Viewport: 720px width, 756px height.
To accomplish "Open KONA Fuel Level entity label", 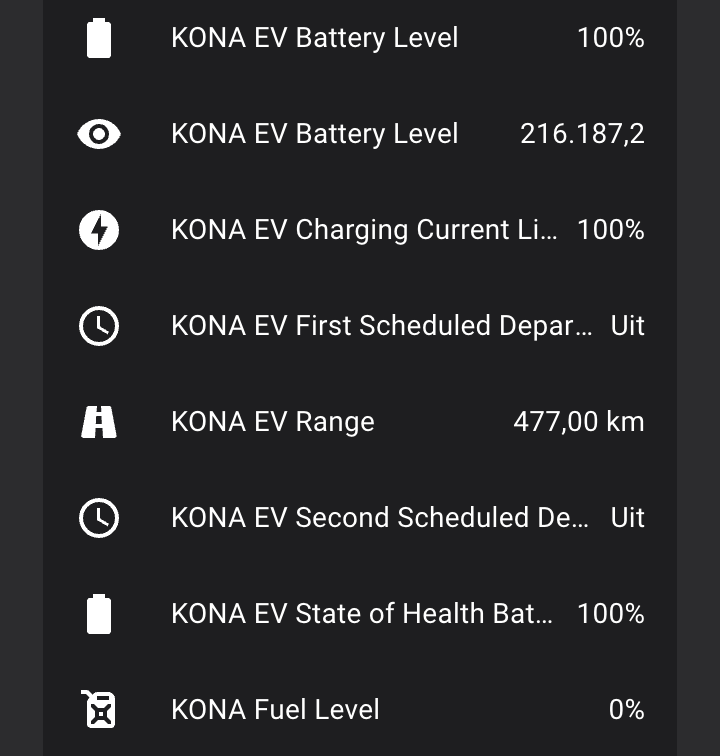I will [275, 710].
